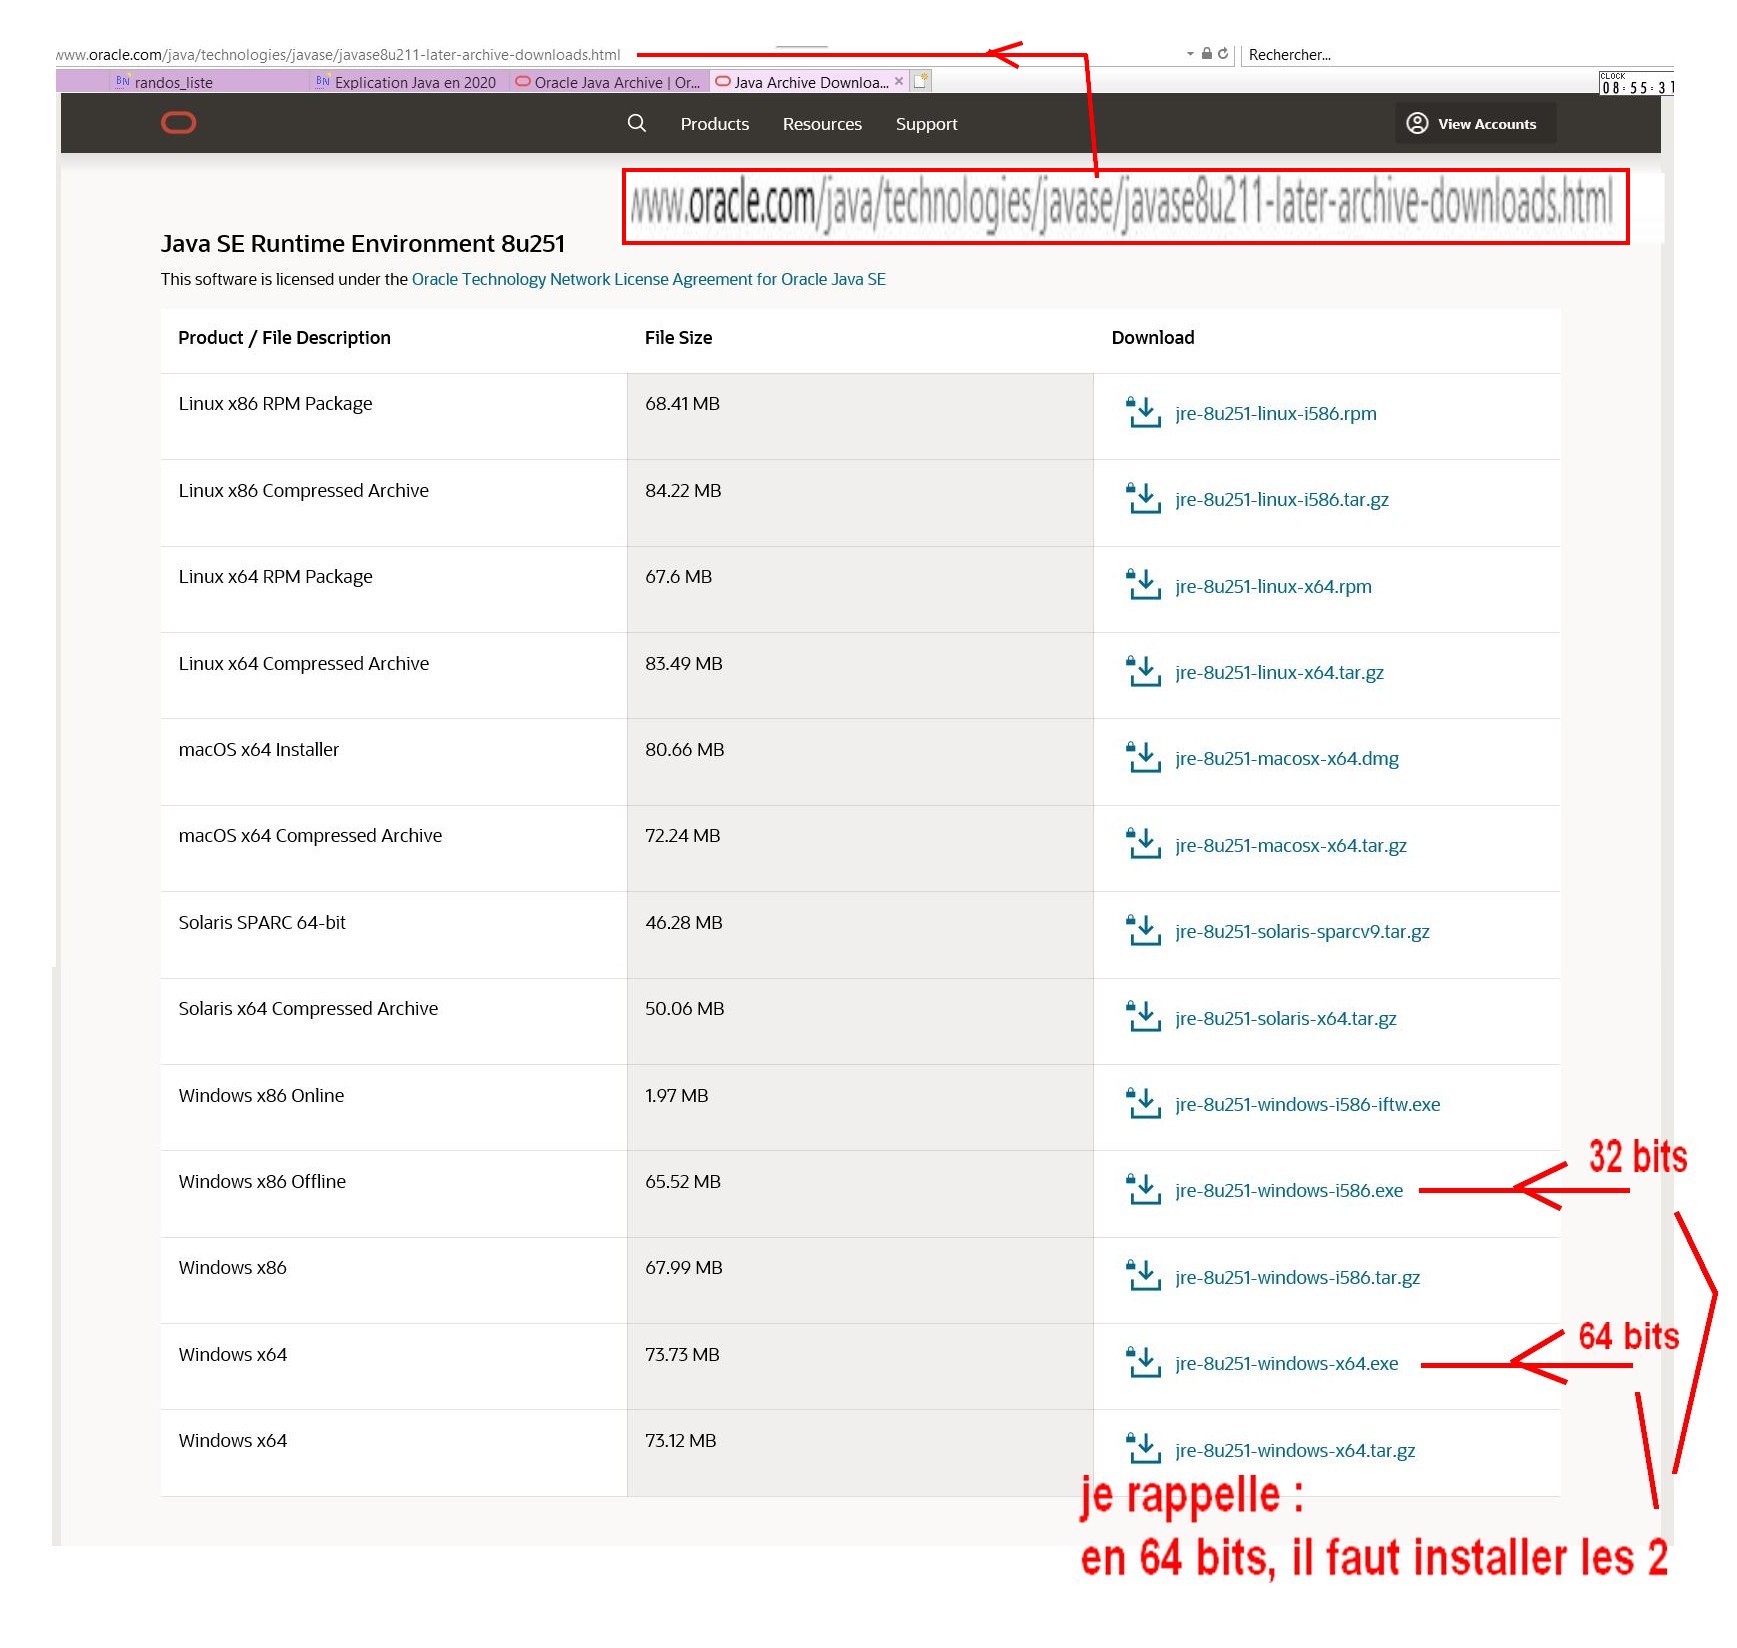1737x1648 pixels.
Task: Download jre-8u251-linux-i586.tar.gz link
Action: point(1282,499)
